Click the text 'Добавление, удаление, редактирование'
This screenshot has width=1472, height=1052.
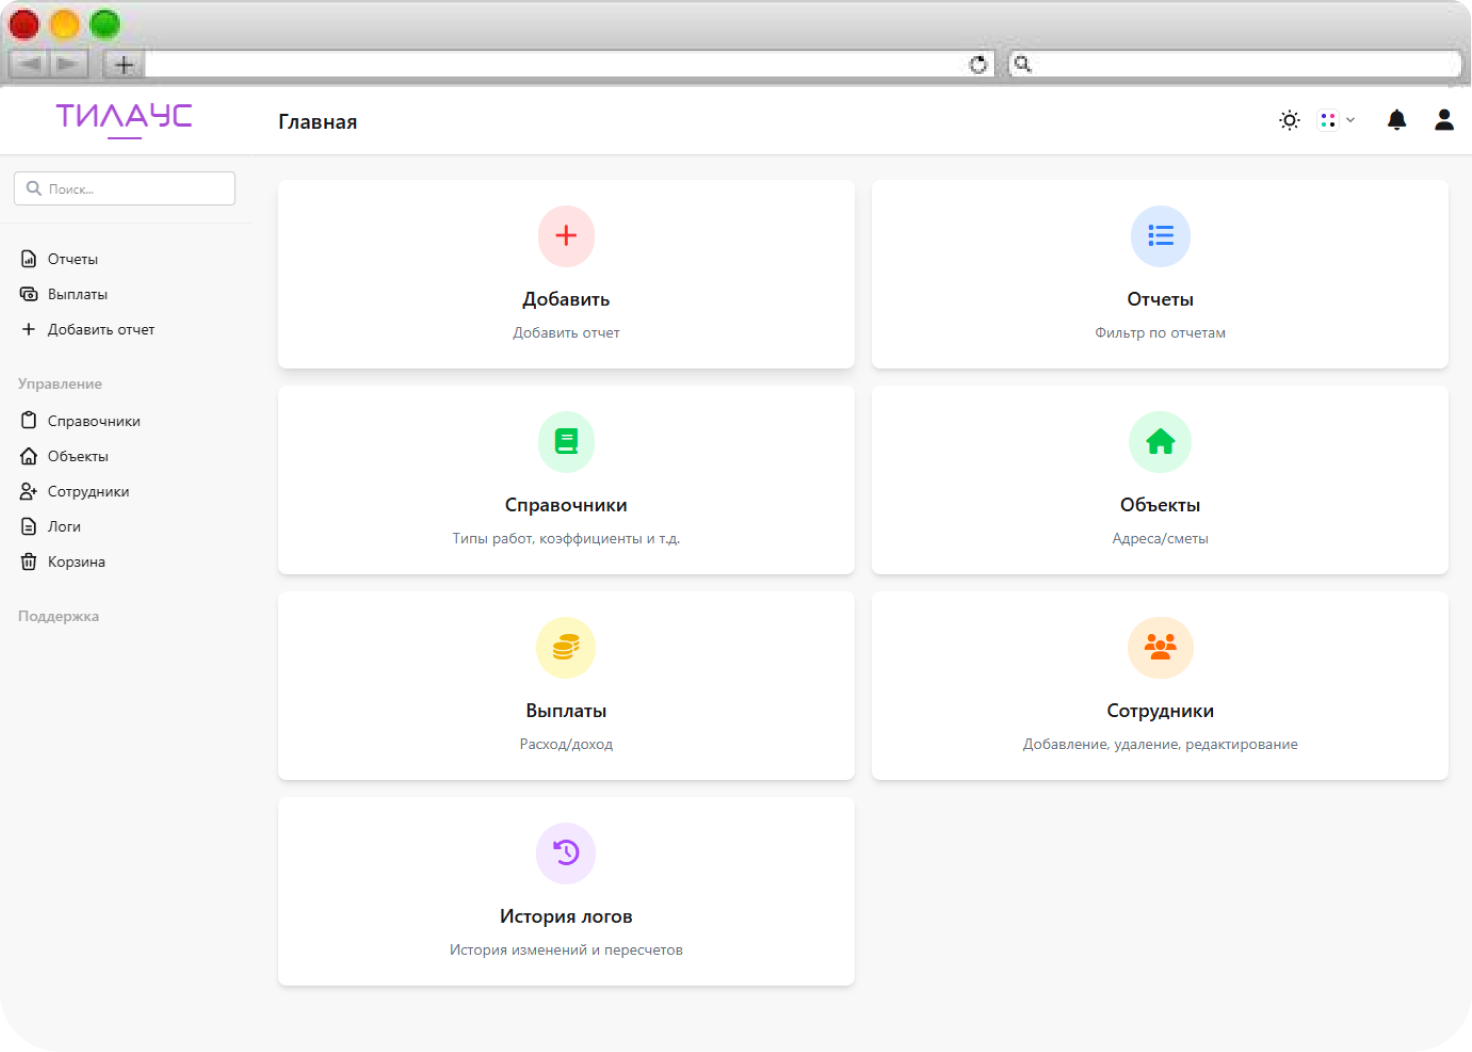point(1160,744)
